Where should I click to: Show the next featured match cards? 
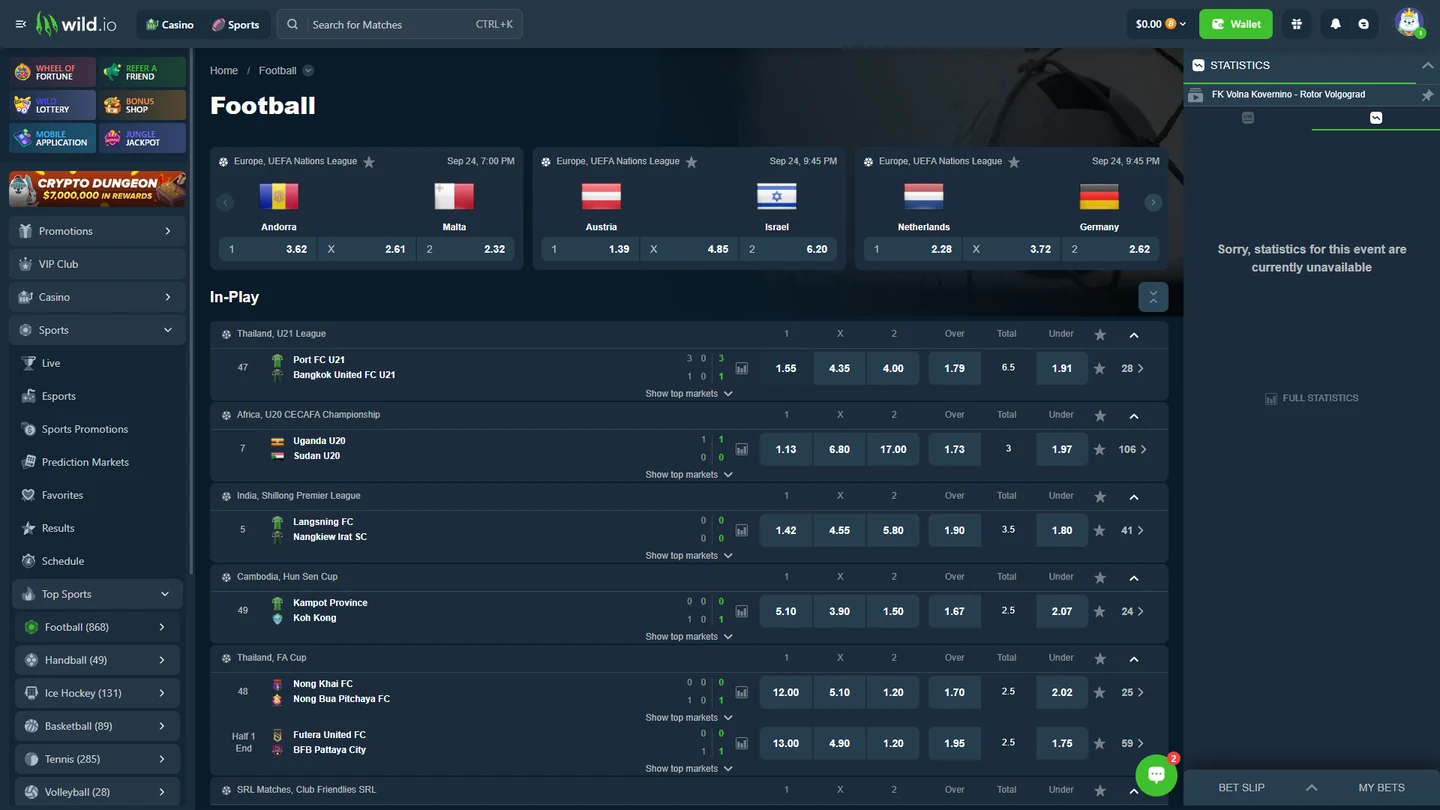tap(1153, 202)
